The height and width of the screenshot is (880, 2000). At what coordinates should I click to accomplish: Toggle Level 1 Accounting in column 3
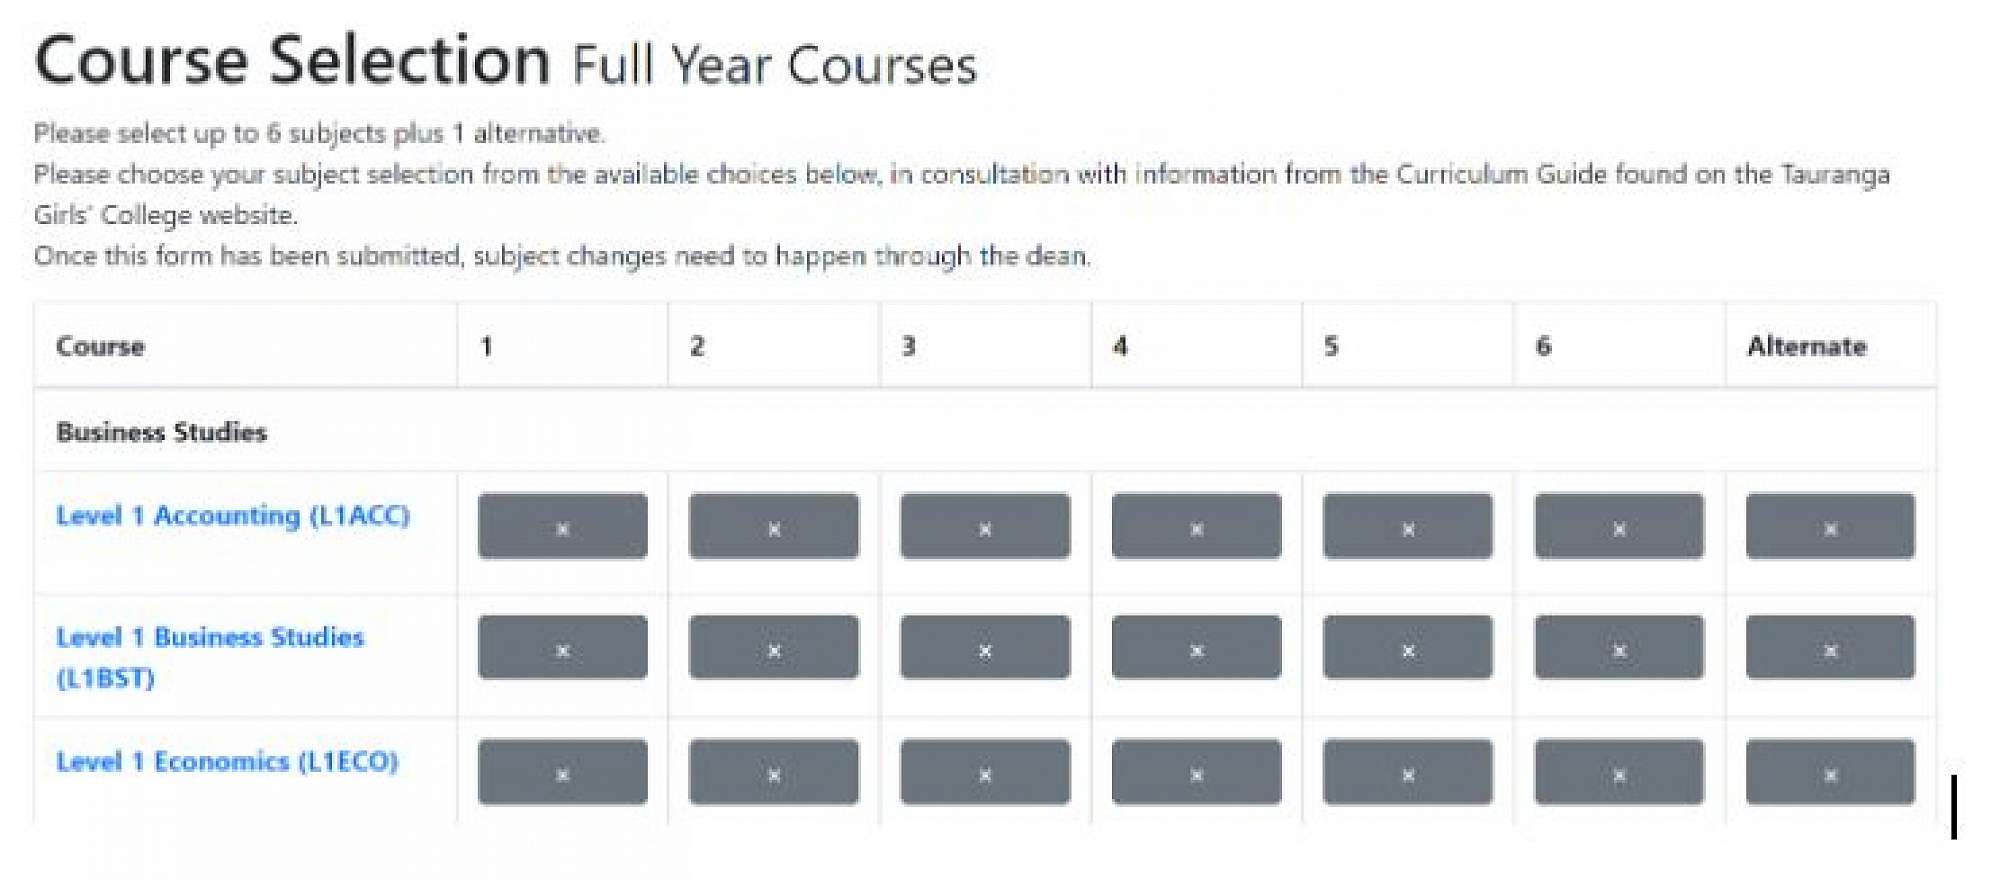coord(985,526)
